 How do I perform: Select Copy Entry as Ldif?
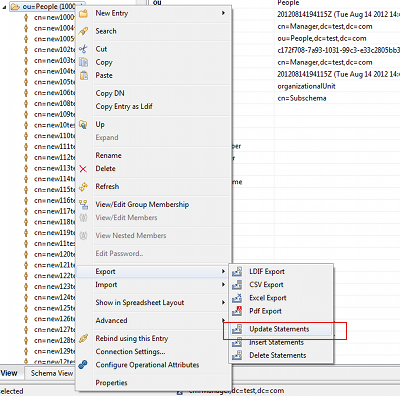(124, 107)
